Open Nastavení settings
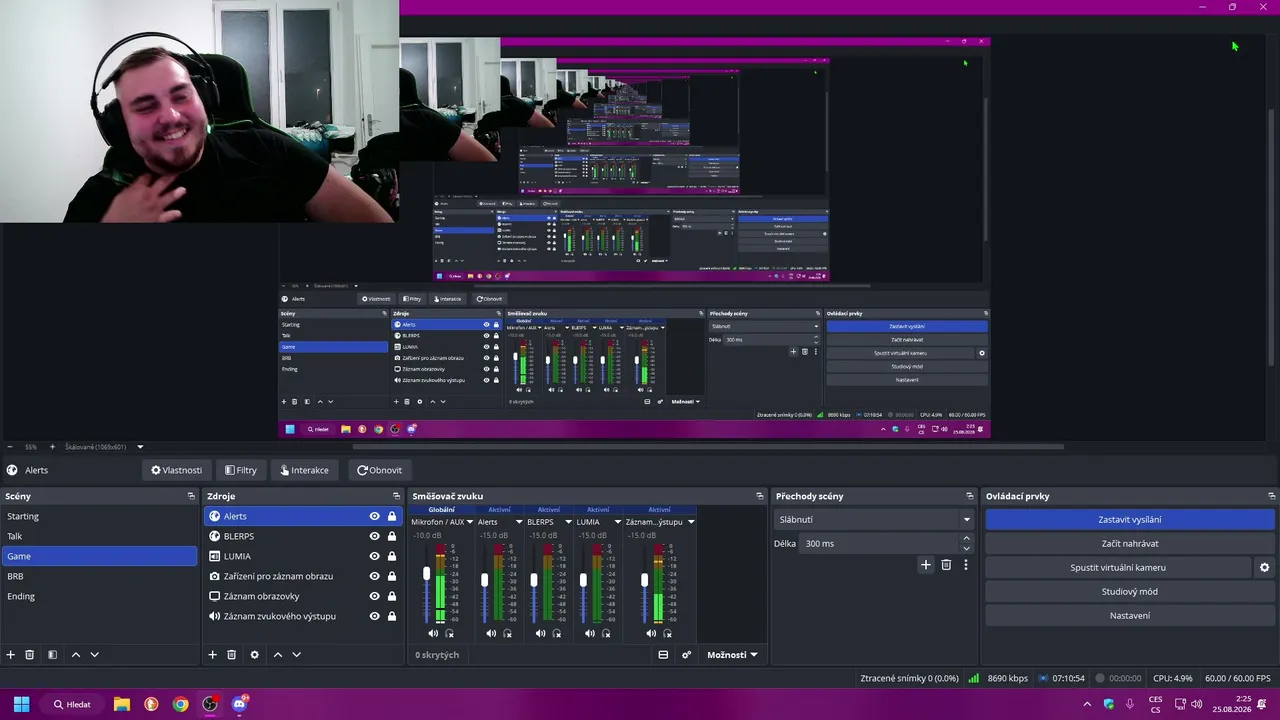Screen dimensions: 1280x720 (1130, 616)
